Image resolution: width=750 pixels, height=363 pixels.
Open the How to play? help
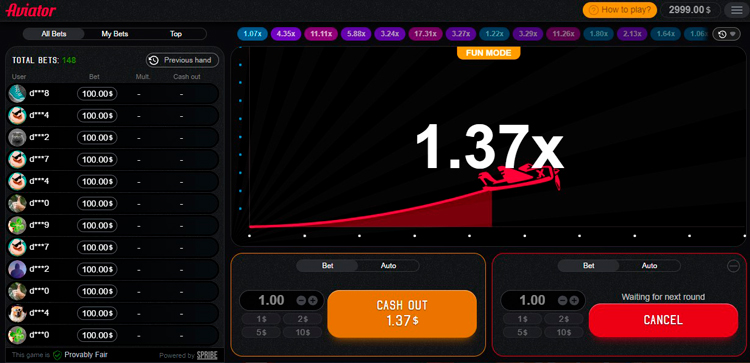point(619,10)
